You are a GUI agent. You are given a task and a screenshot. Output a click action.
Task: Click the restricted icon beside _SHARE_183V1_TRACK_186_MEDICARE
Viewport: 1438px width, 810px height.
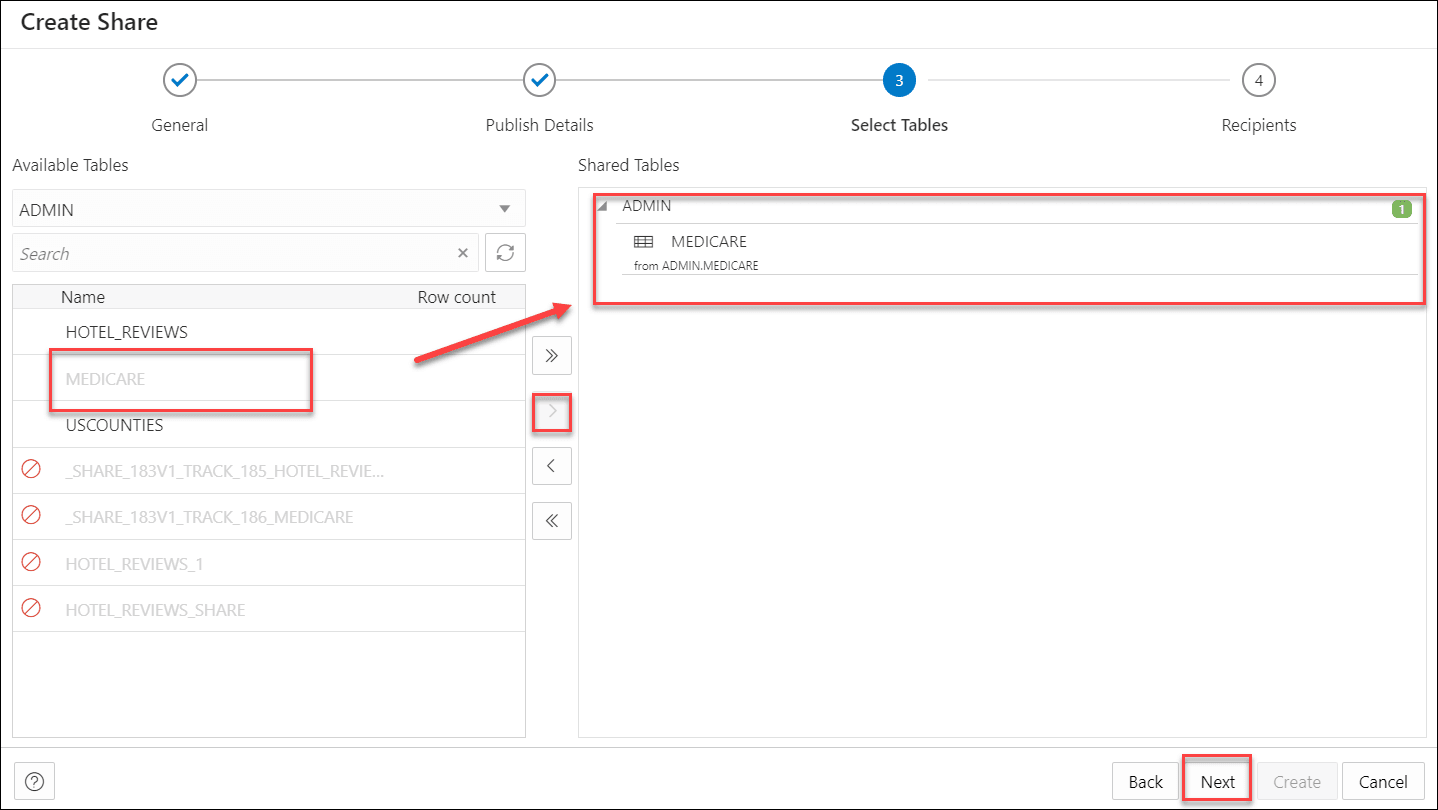click(x=31, y=516)
